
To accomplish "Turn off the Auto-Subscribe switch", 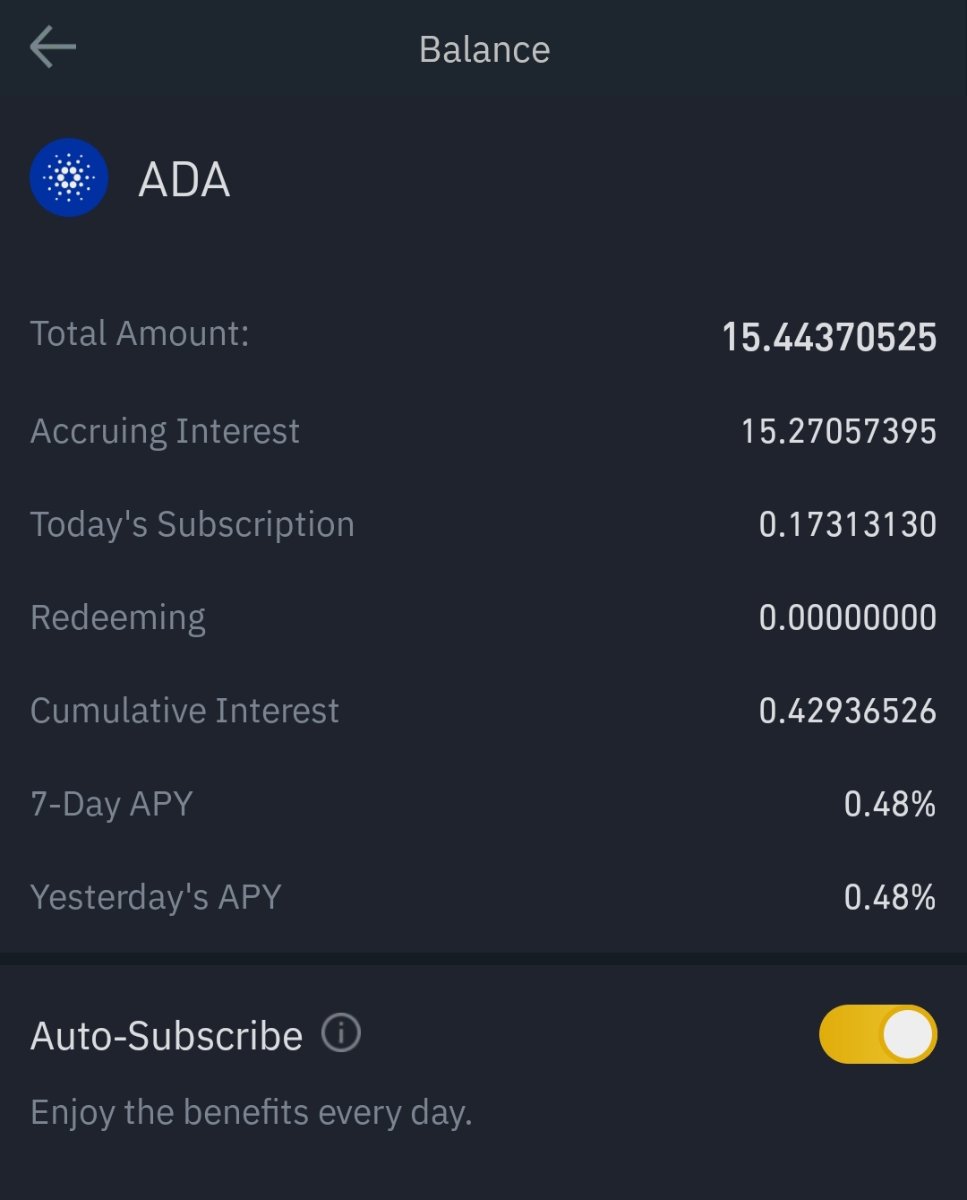I will 877,1034.
